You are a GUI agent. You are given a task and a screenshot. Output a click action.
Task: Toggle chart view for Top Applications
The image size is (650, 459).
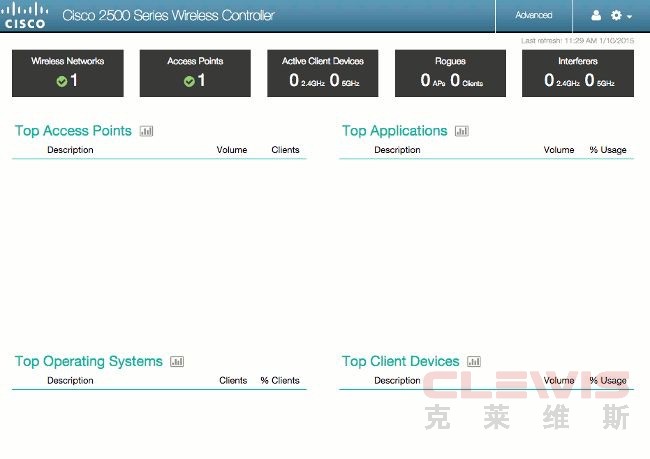pyautogui.click(x=462, y=131)
